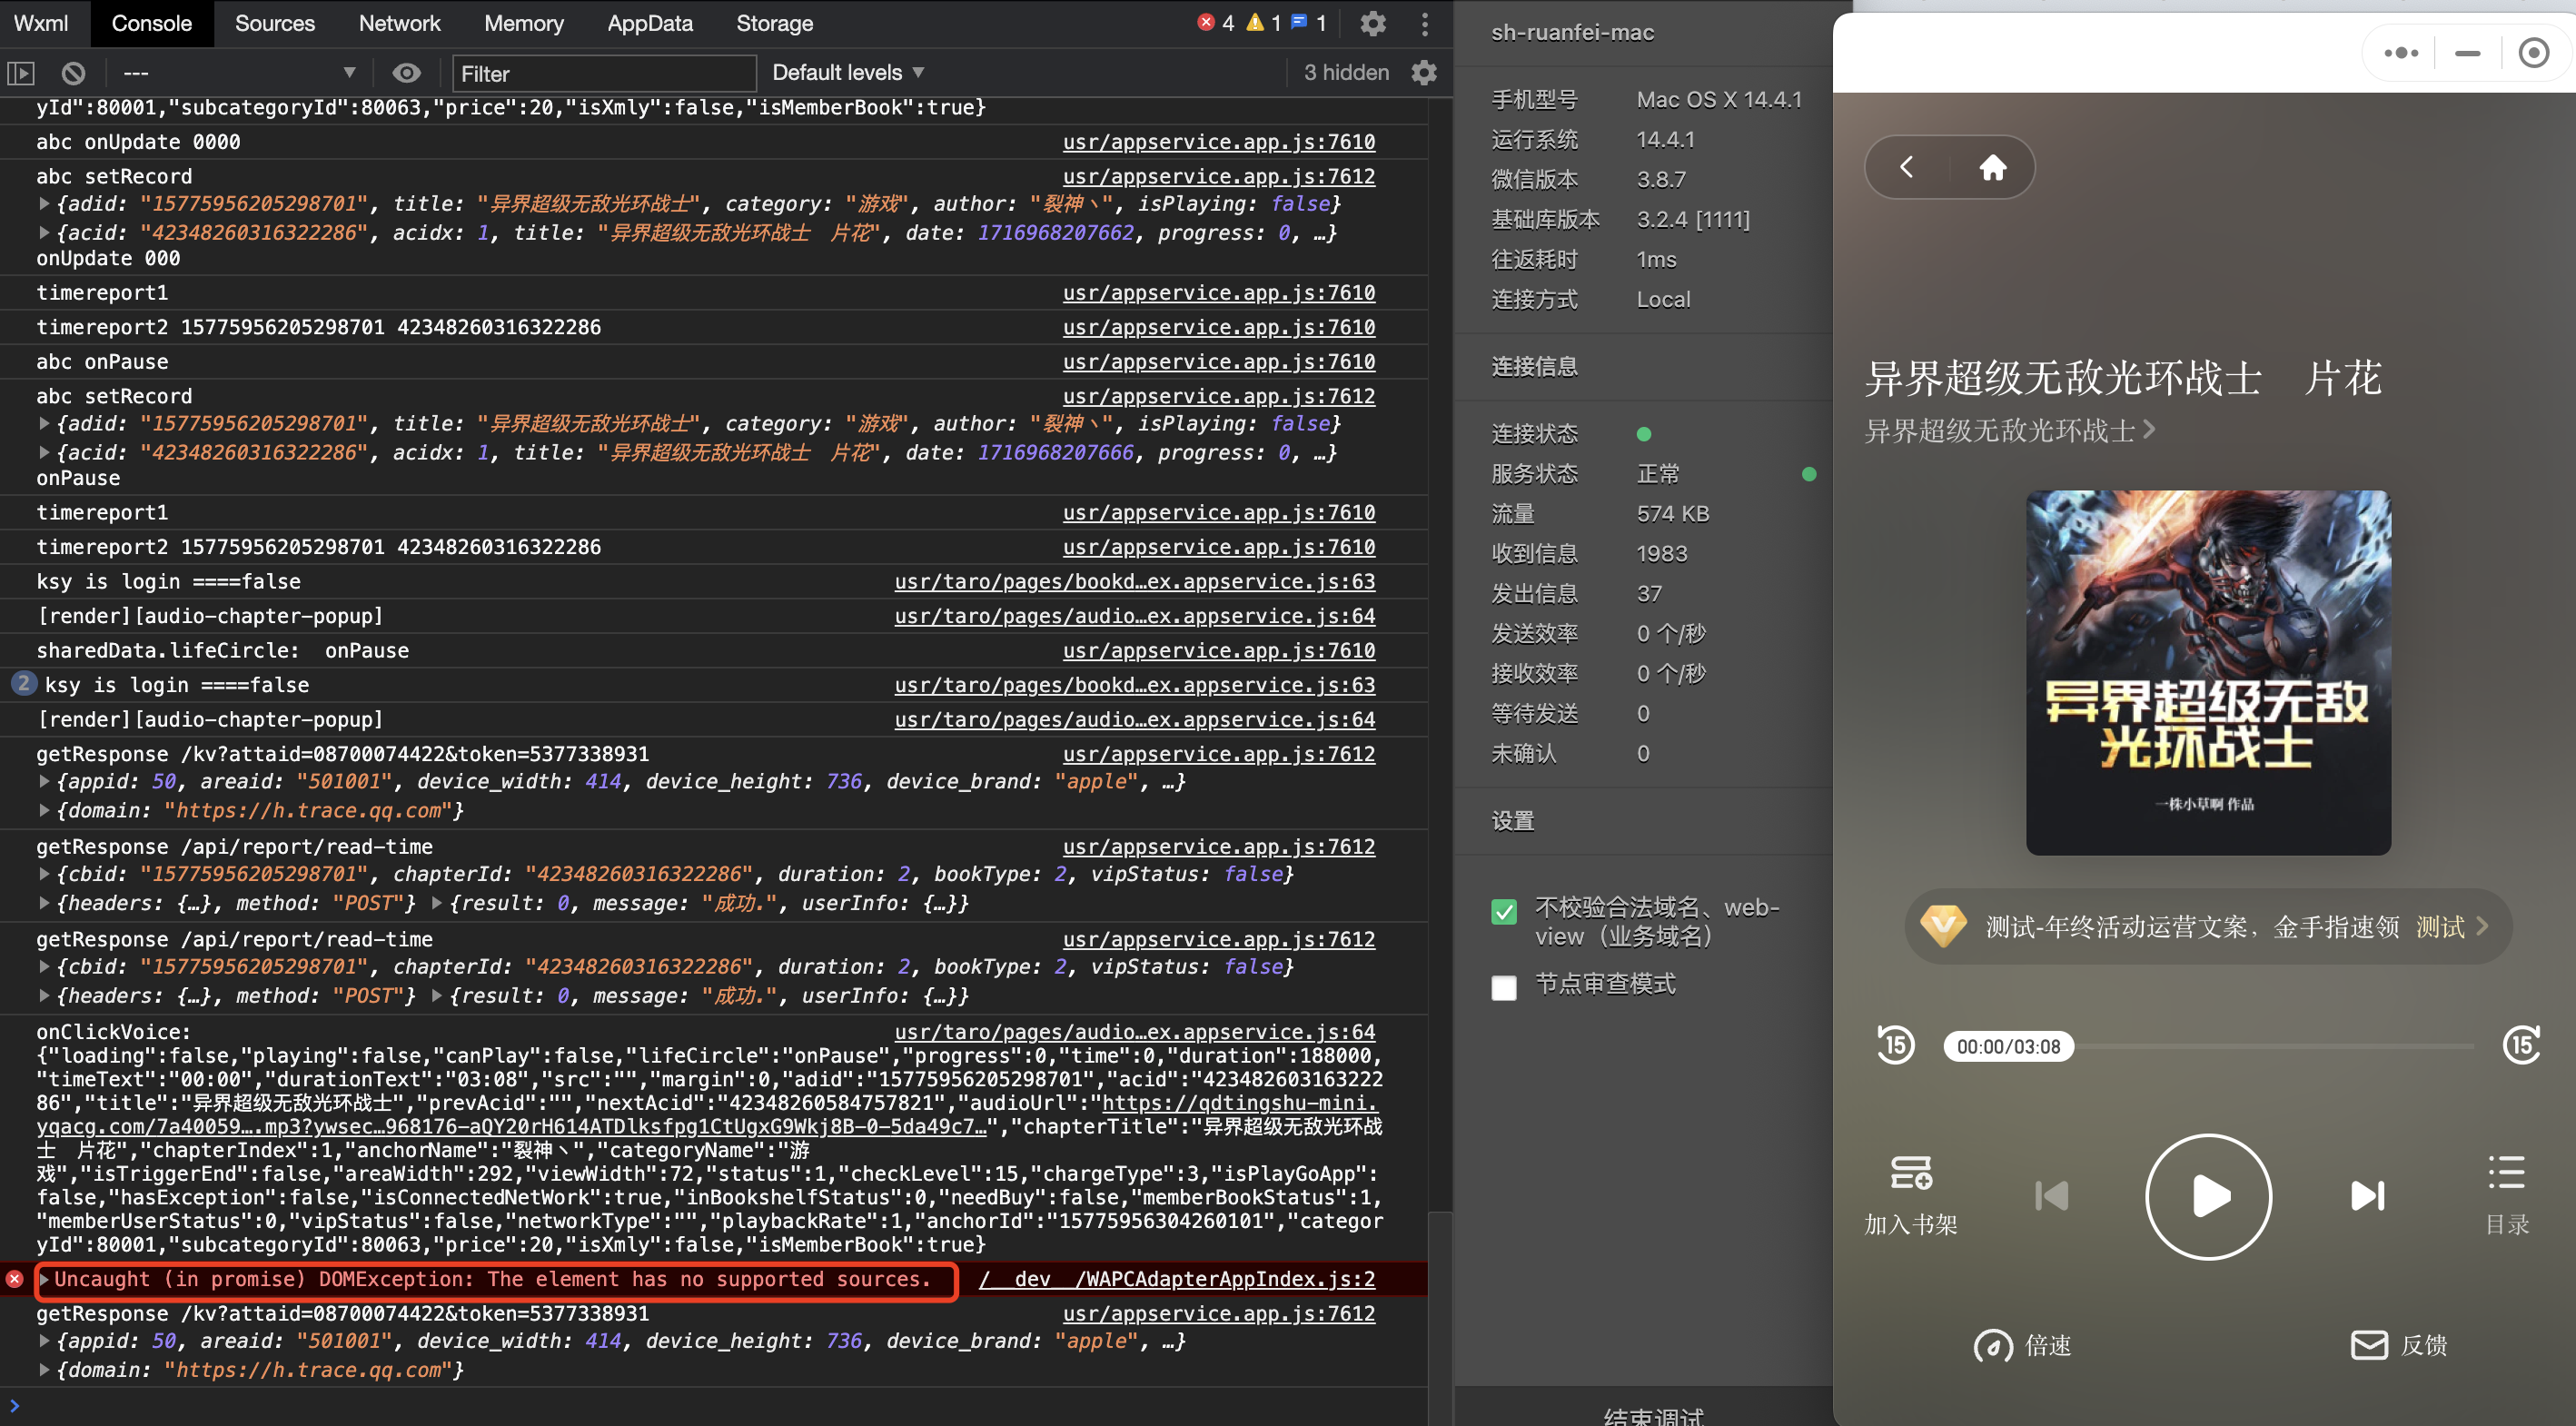This screenshot has width=2576, height=1426.
Task: Open the Storage tab
Action: point(774,23)
